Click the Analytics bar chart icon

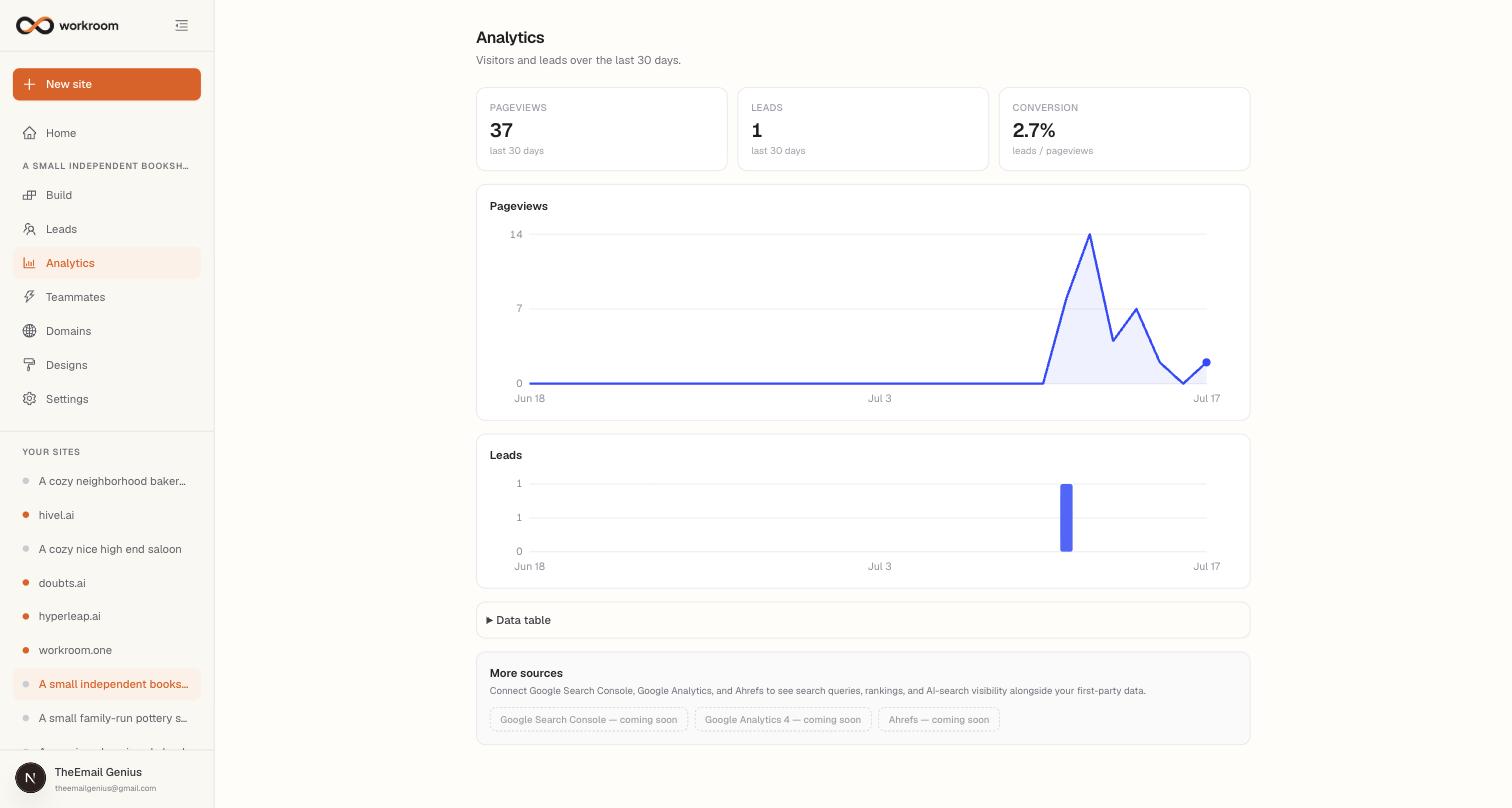coord(30,263)
